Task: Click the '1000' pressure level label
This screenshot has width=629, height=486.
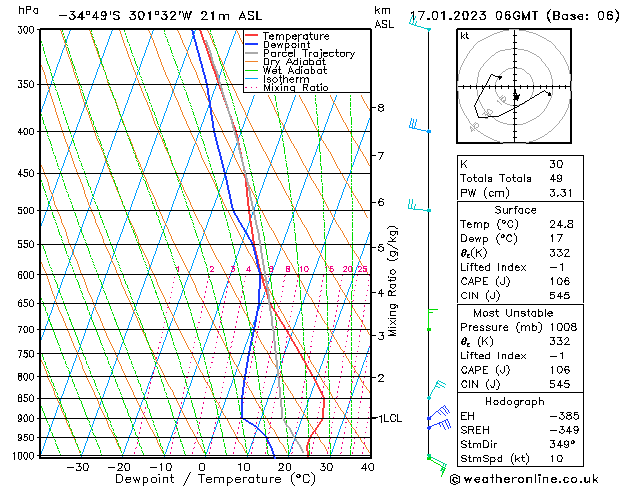Action: click(25, 456)
